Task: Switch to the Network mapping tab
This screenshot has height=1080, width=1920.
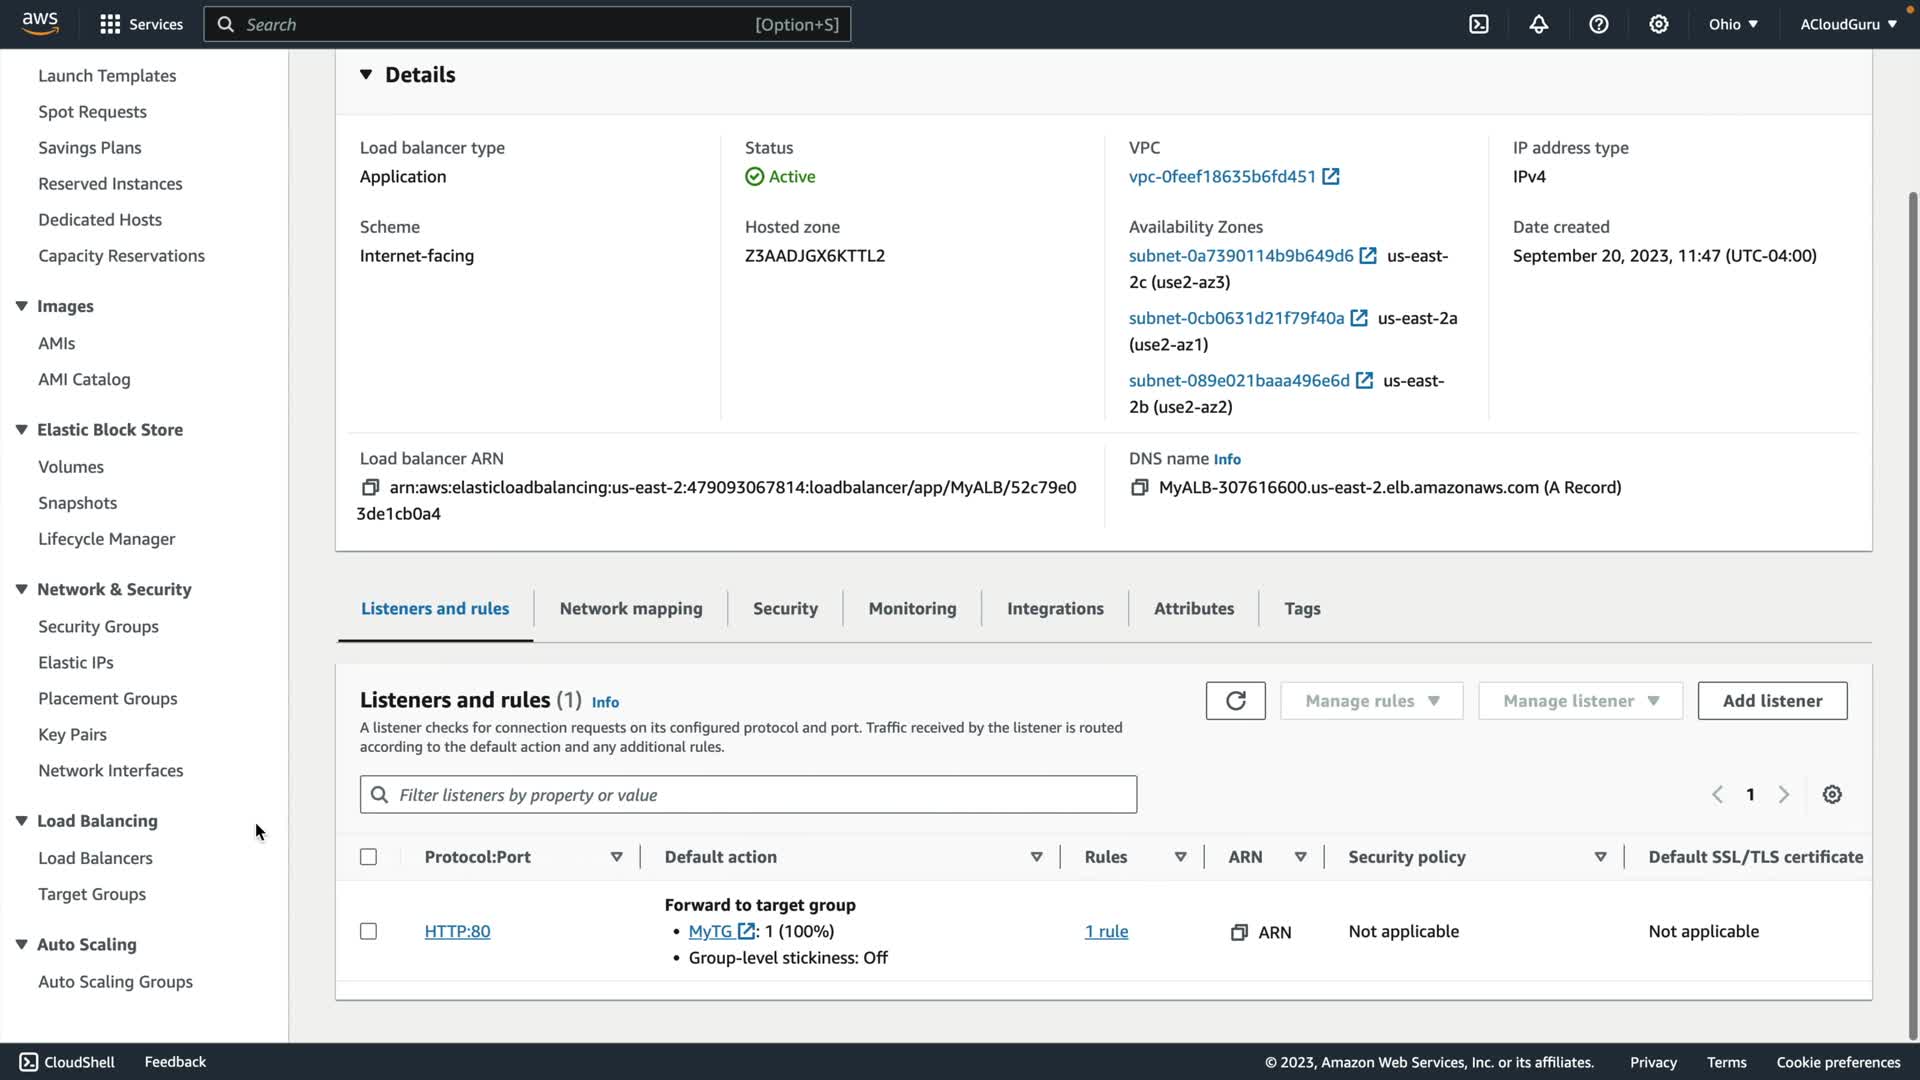Action: (630, 609)
